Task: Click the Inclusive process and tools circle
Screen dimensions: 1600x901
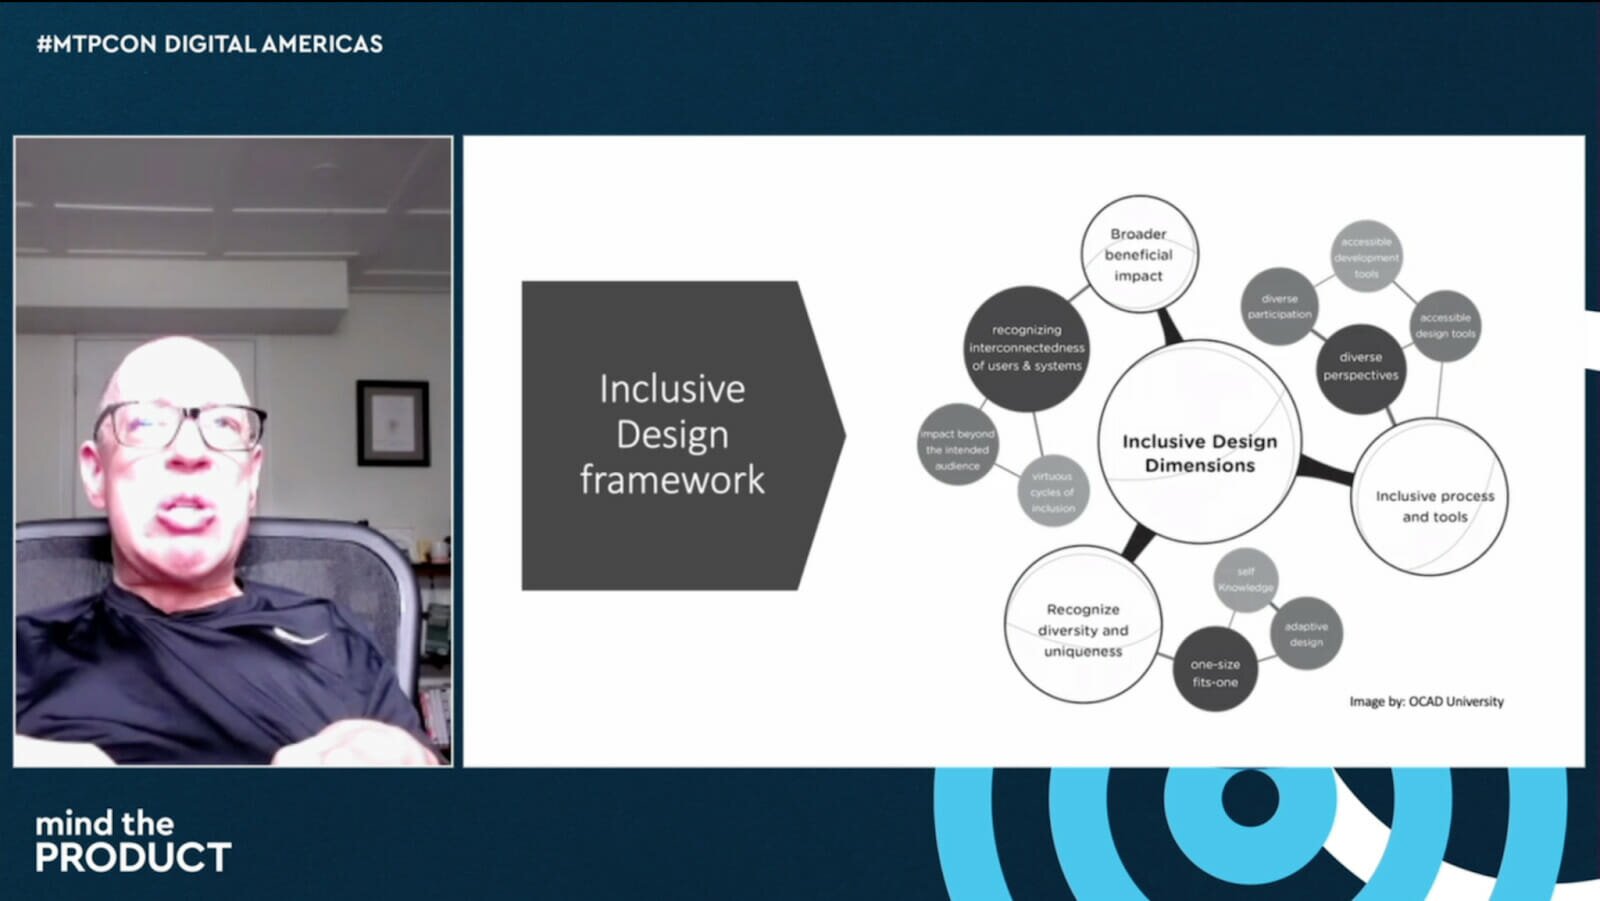Action: click(x=1434, y=505)
